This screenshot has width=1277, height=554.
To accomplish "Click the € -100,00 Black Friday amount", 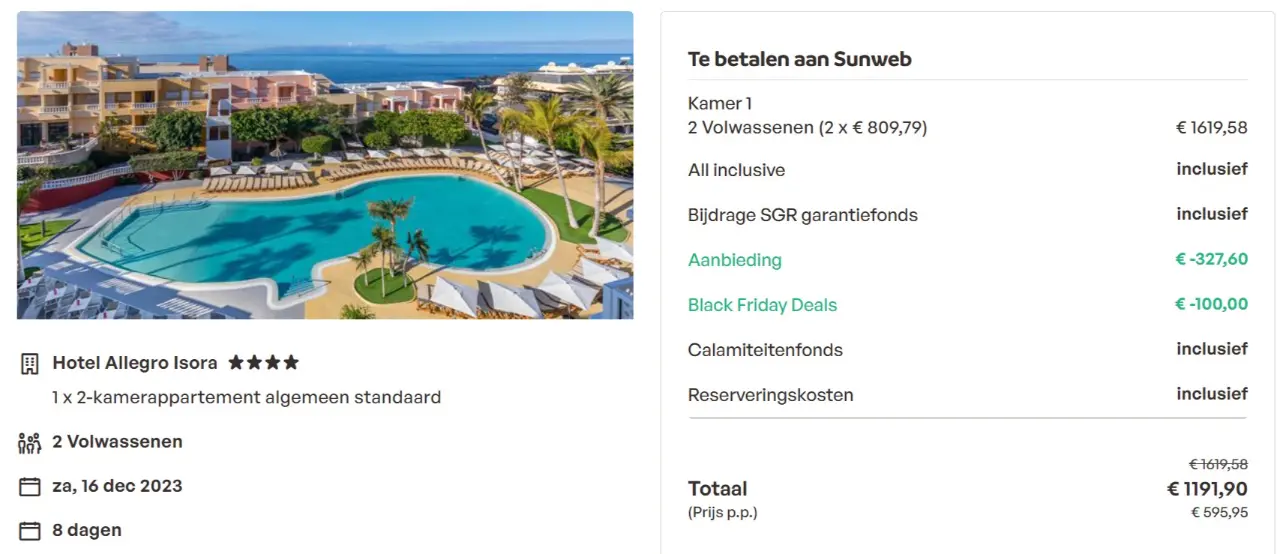I will pos(1211,304).
